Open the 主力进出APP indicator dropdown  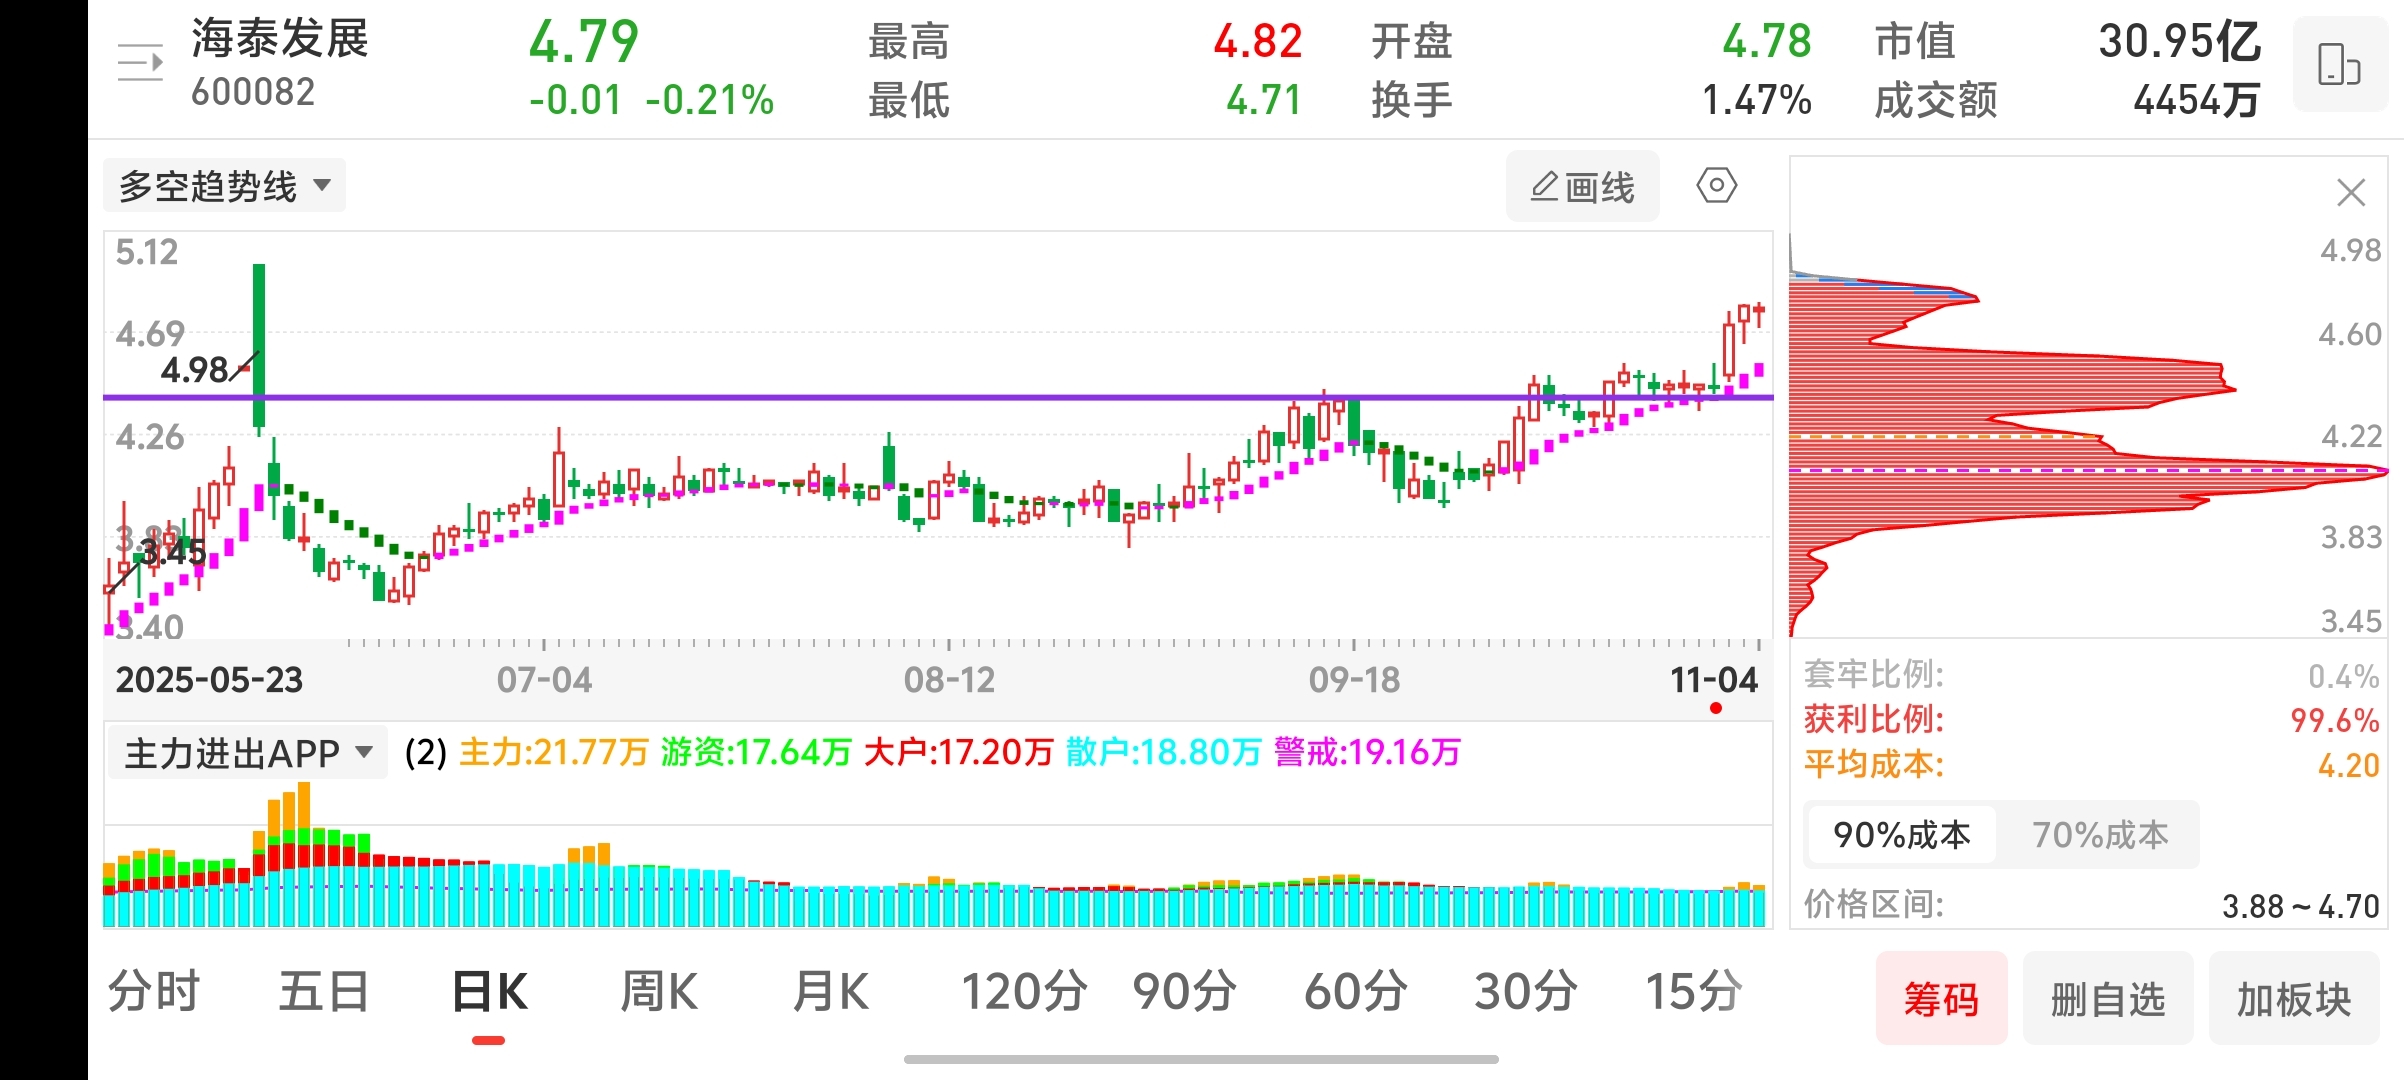[247, 753]
